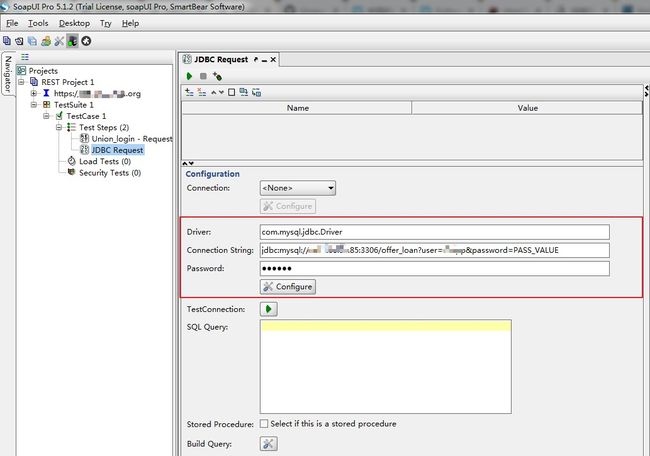Click the save properties to file icon
The height and width of the screenshot is (456, 650).
pyautogui.click(x=257, y=92)
